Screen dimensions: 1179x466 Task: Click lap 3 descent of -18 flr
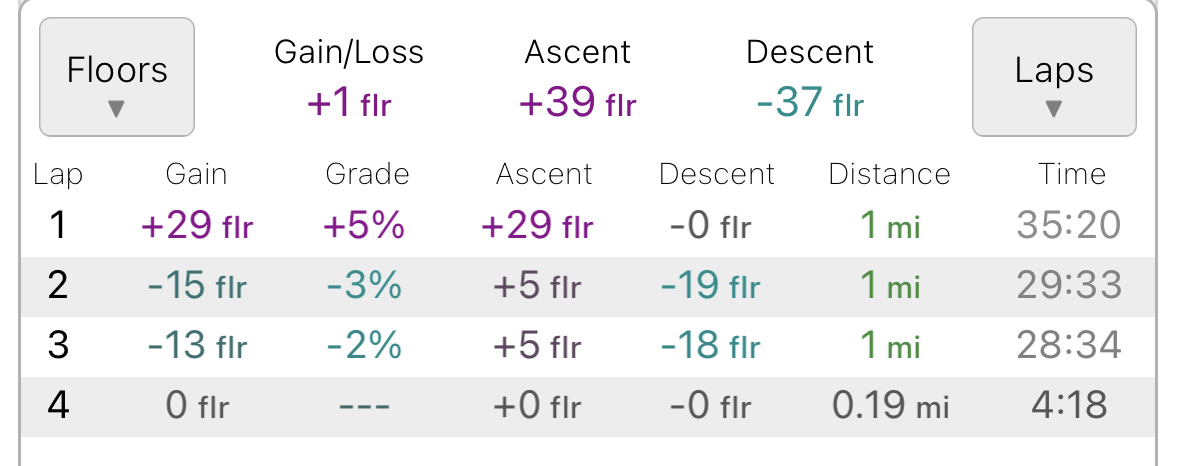click(x=710, y=345)
